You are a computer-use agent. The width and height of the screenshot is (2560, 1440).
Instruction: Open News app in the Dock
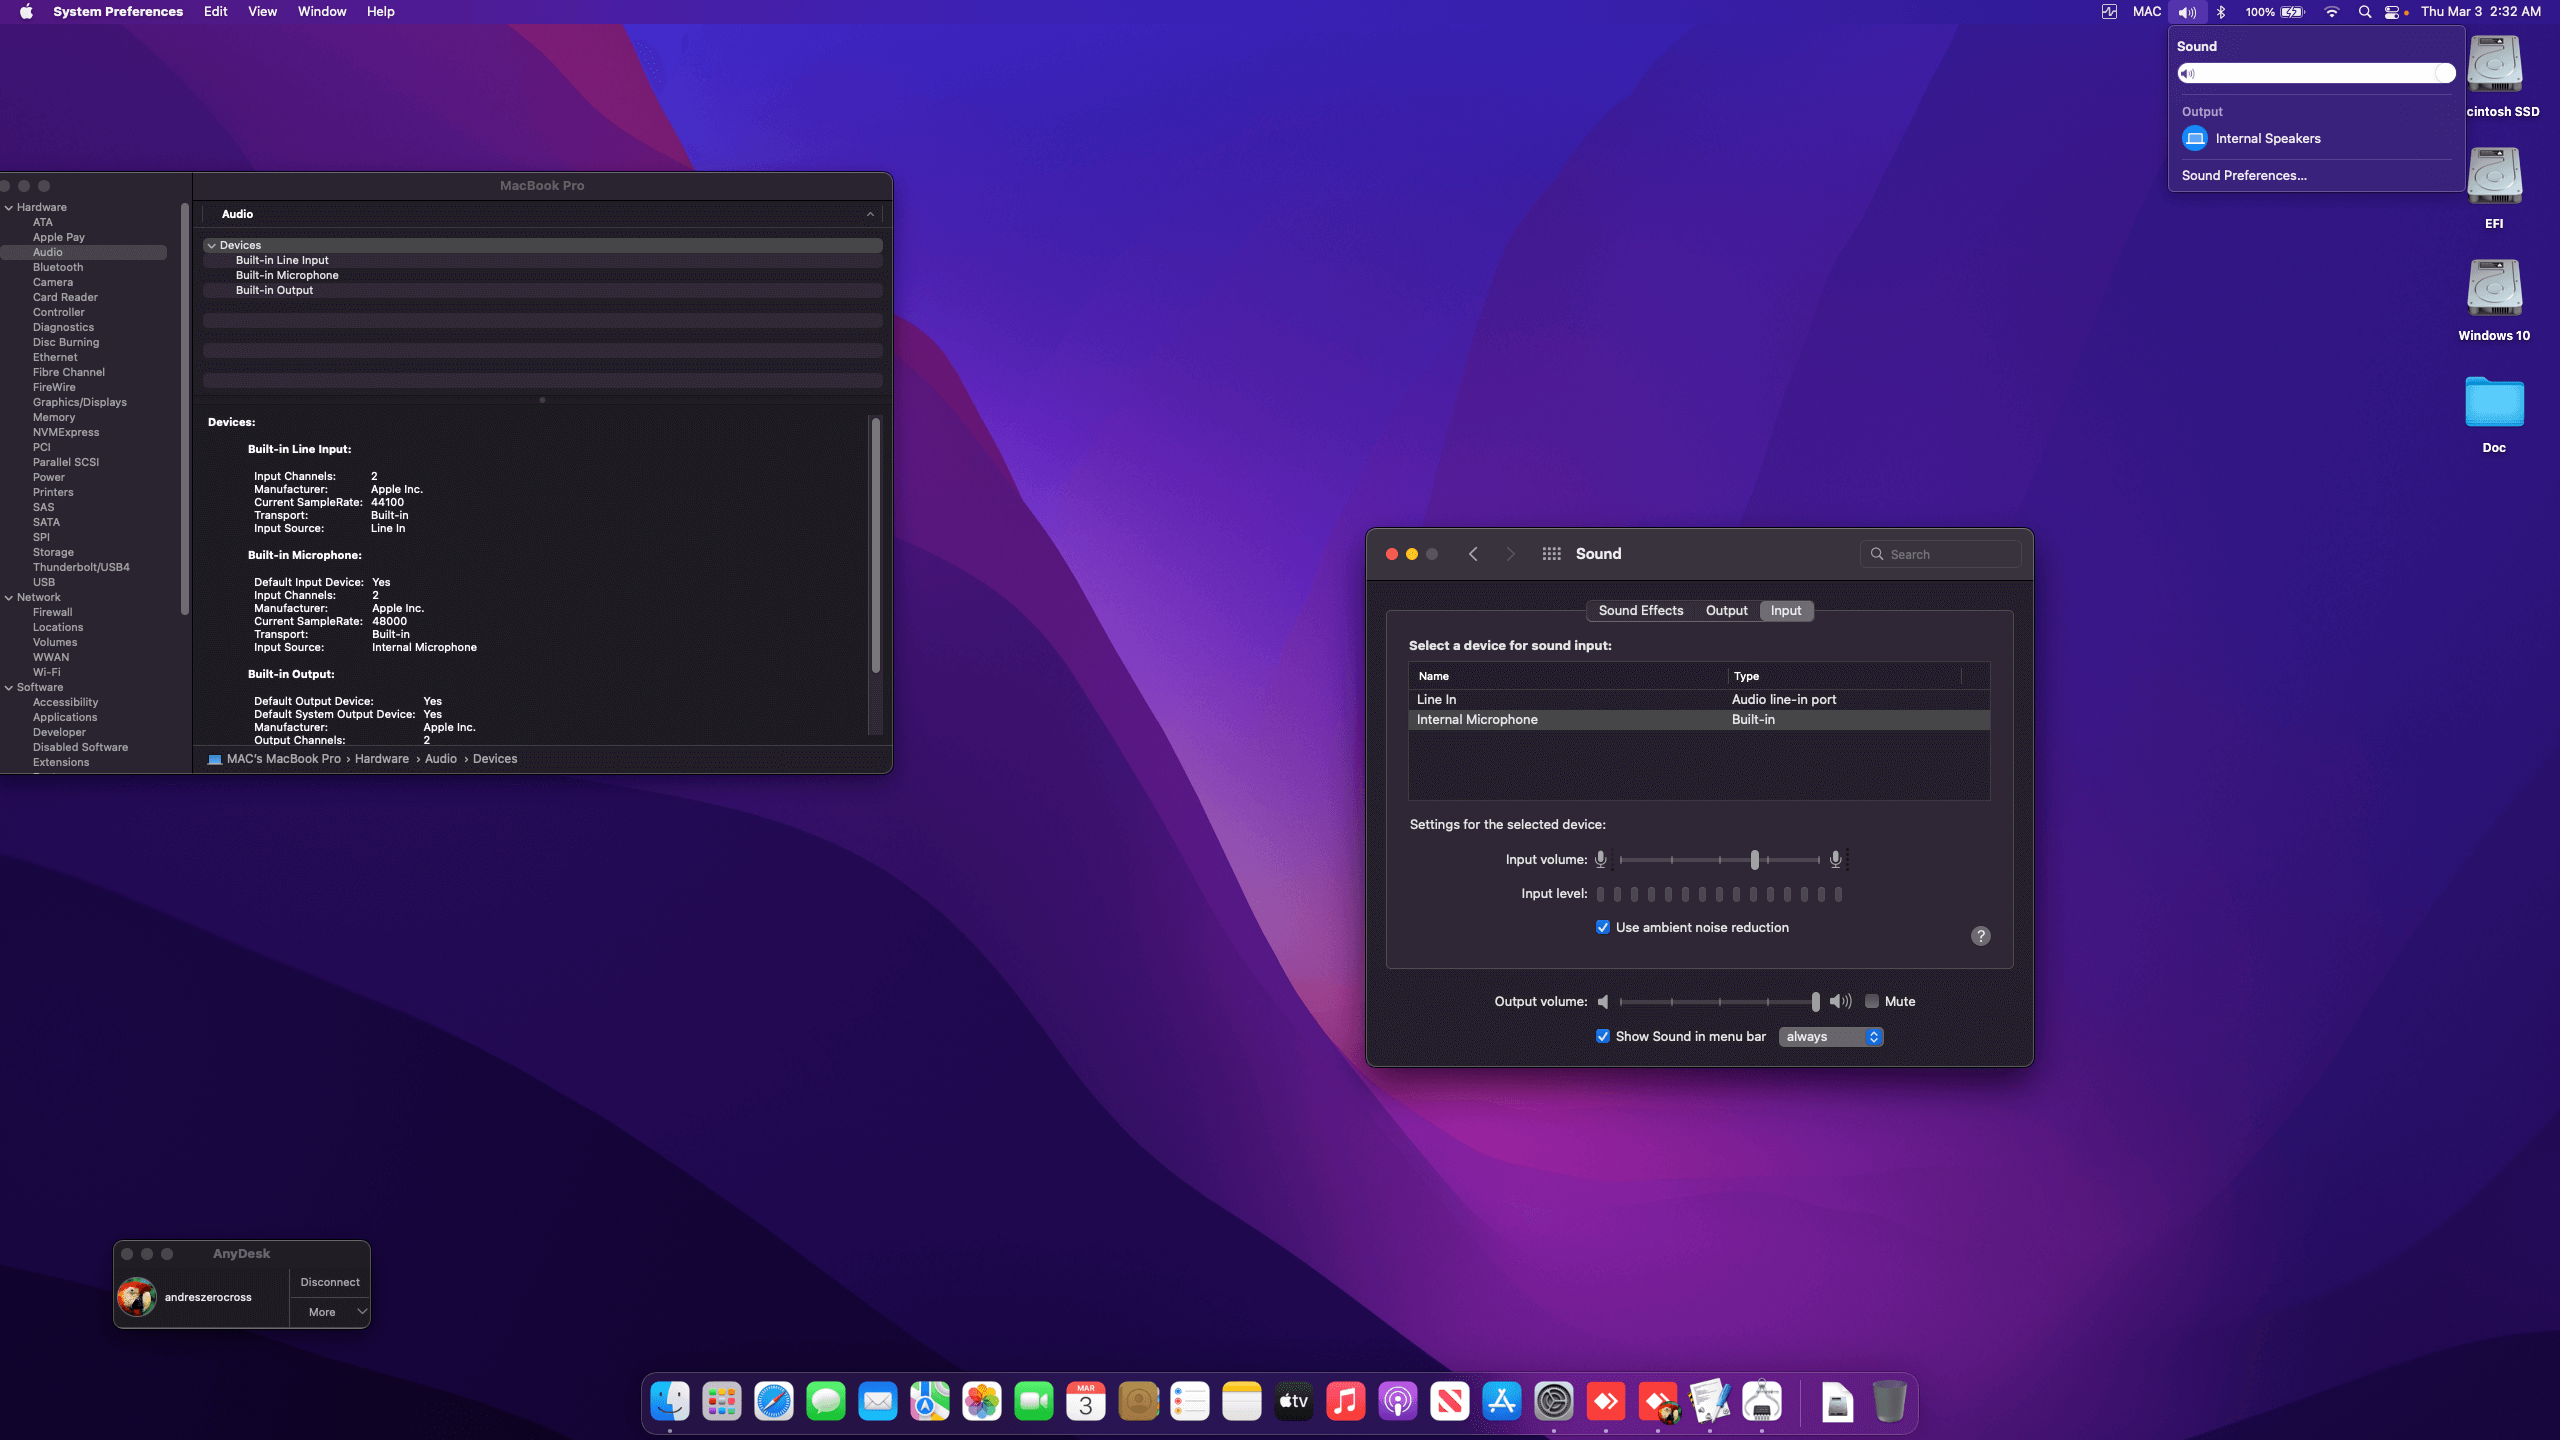pos(1450,1402)
